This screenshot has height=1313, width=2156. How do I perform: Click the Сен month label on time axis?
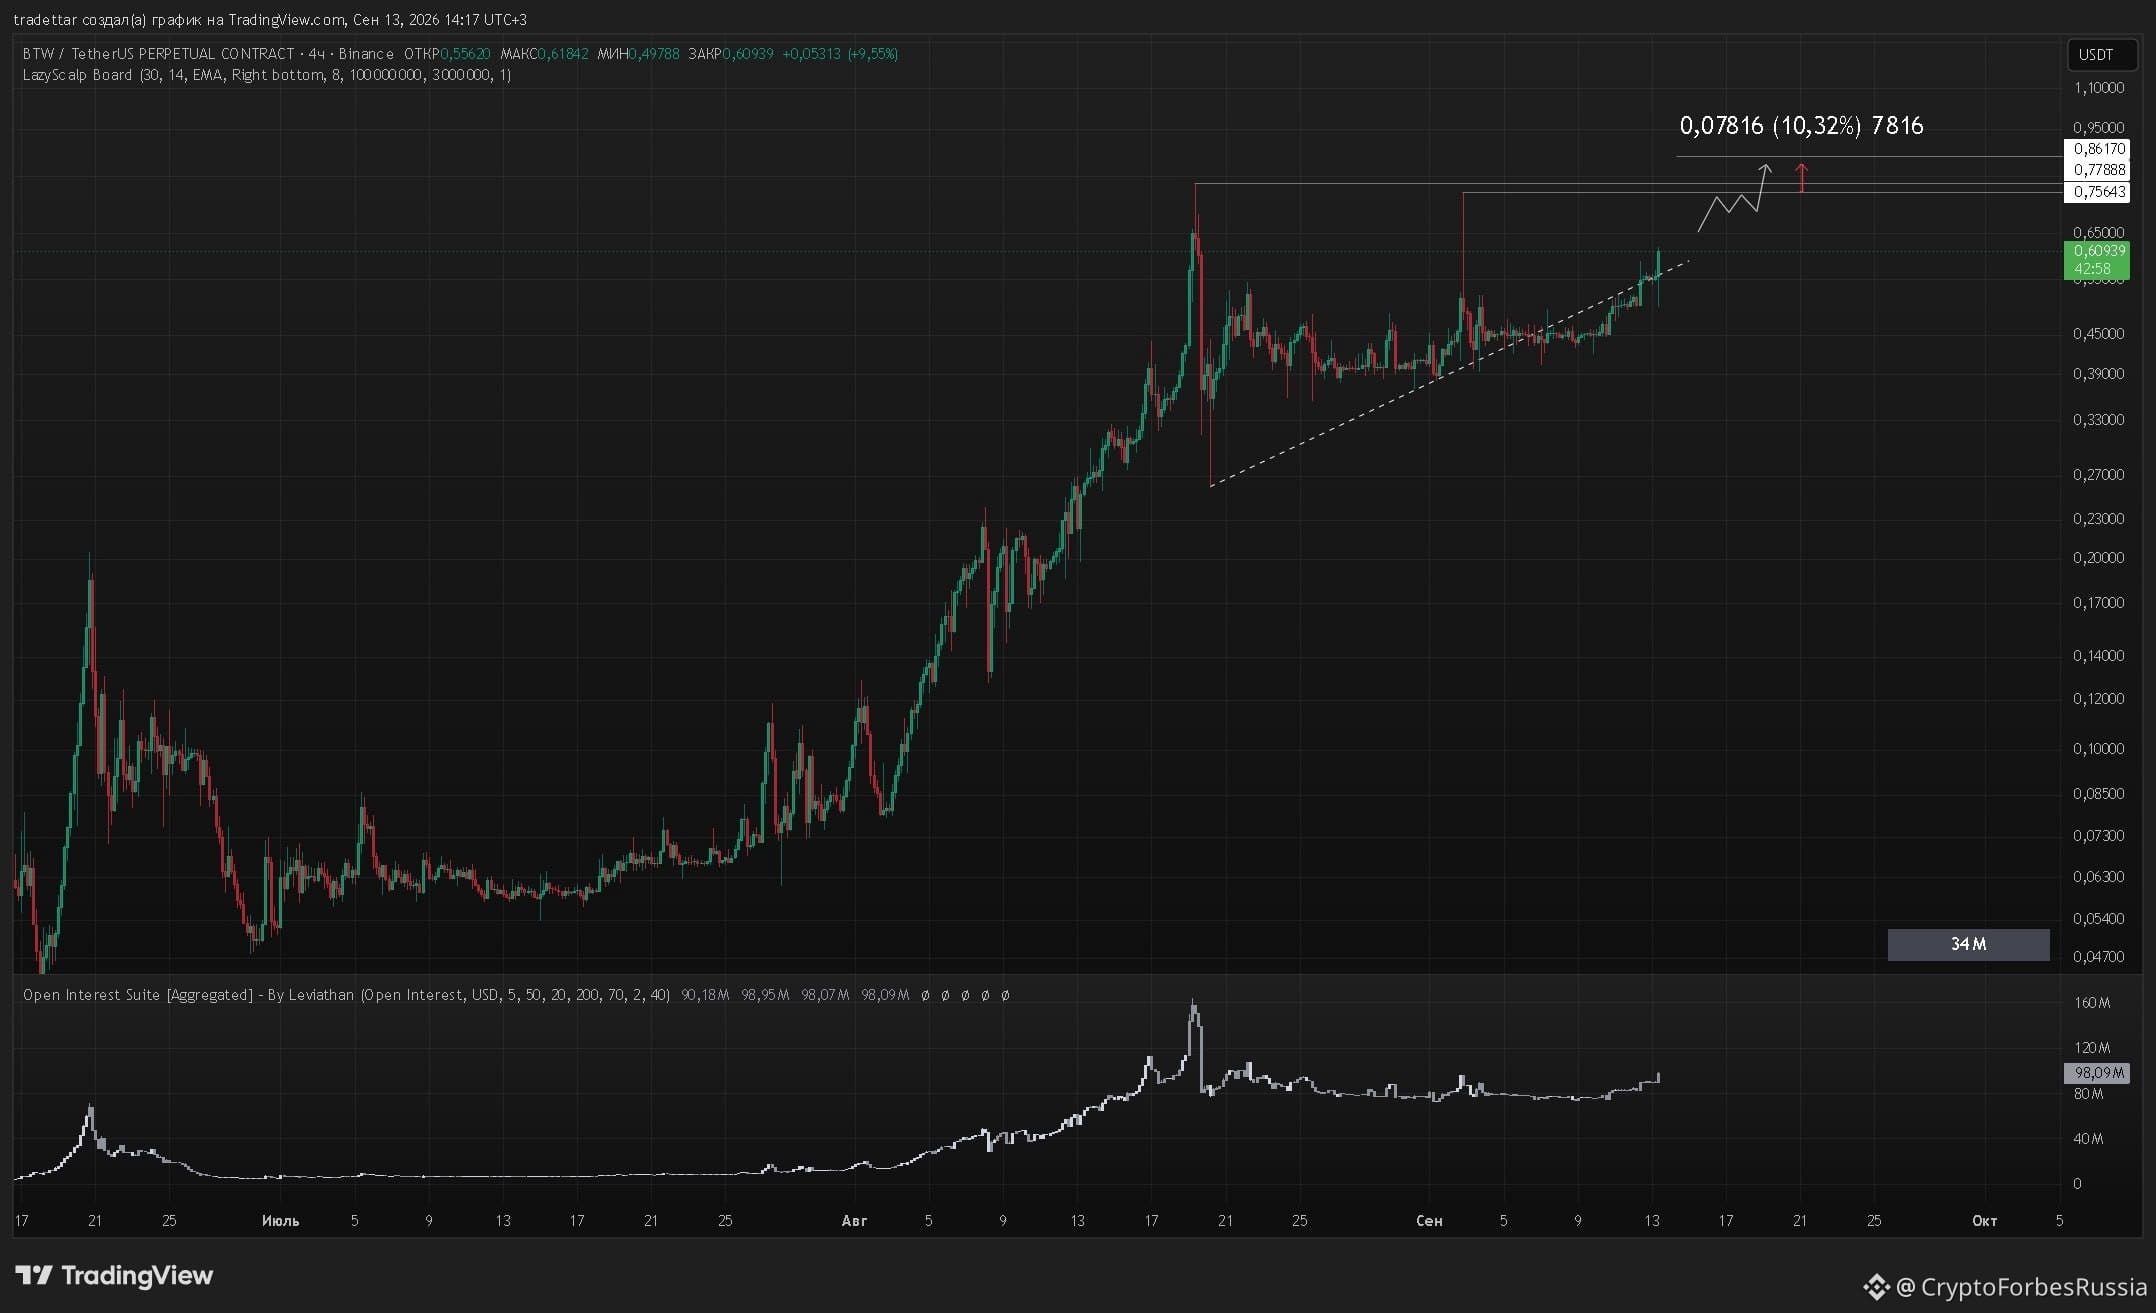[x=1429, y=1220]
